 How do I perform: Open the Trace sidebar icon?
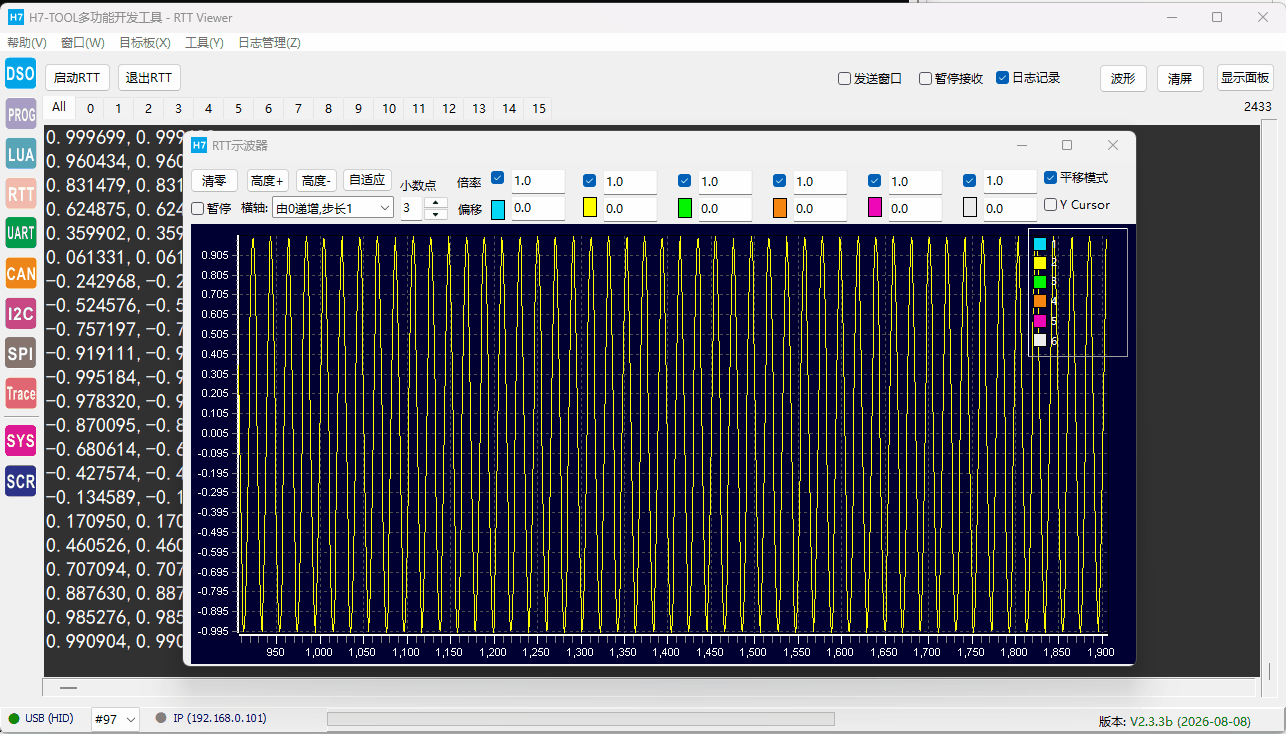pyautogui.click(x=20, y=393)
